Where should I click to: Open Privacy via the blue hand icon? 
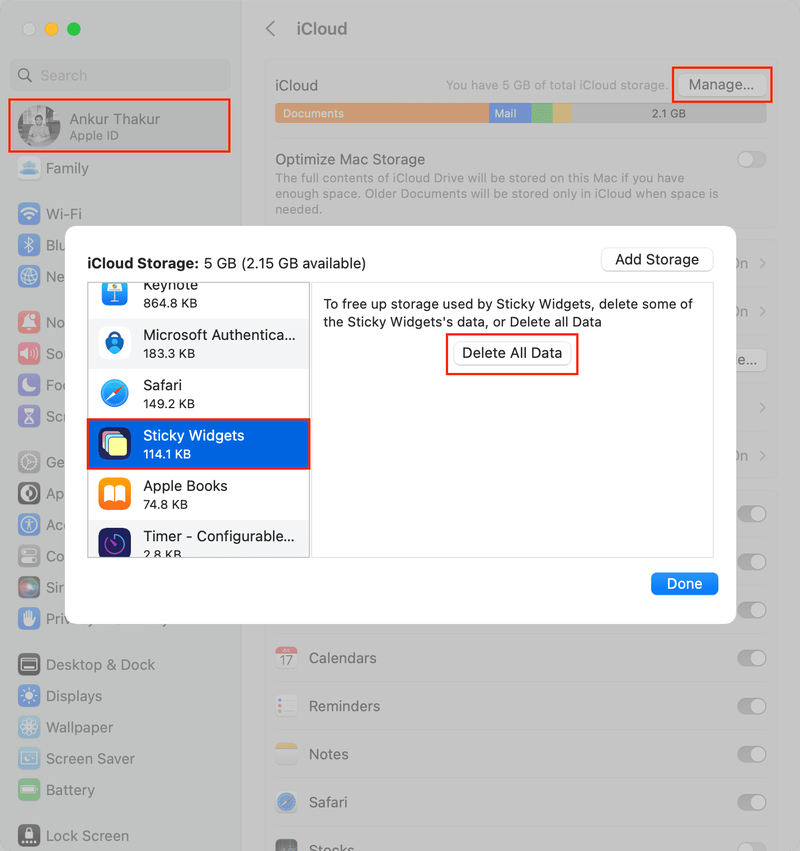tap(29, 619)
